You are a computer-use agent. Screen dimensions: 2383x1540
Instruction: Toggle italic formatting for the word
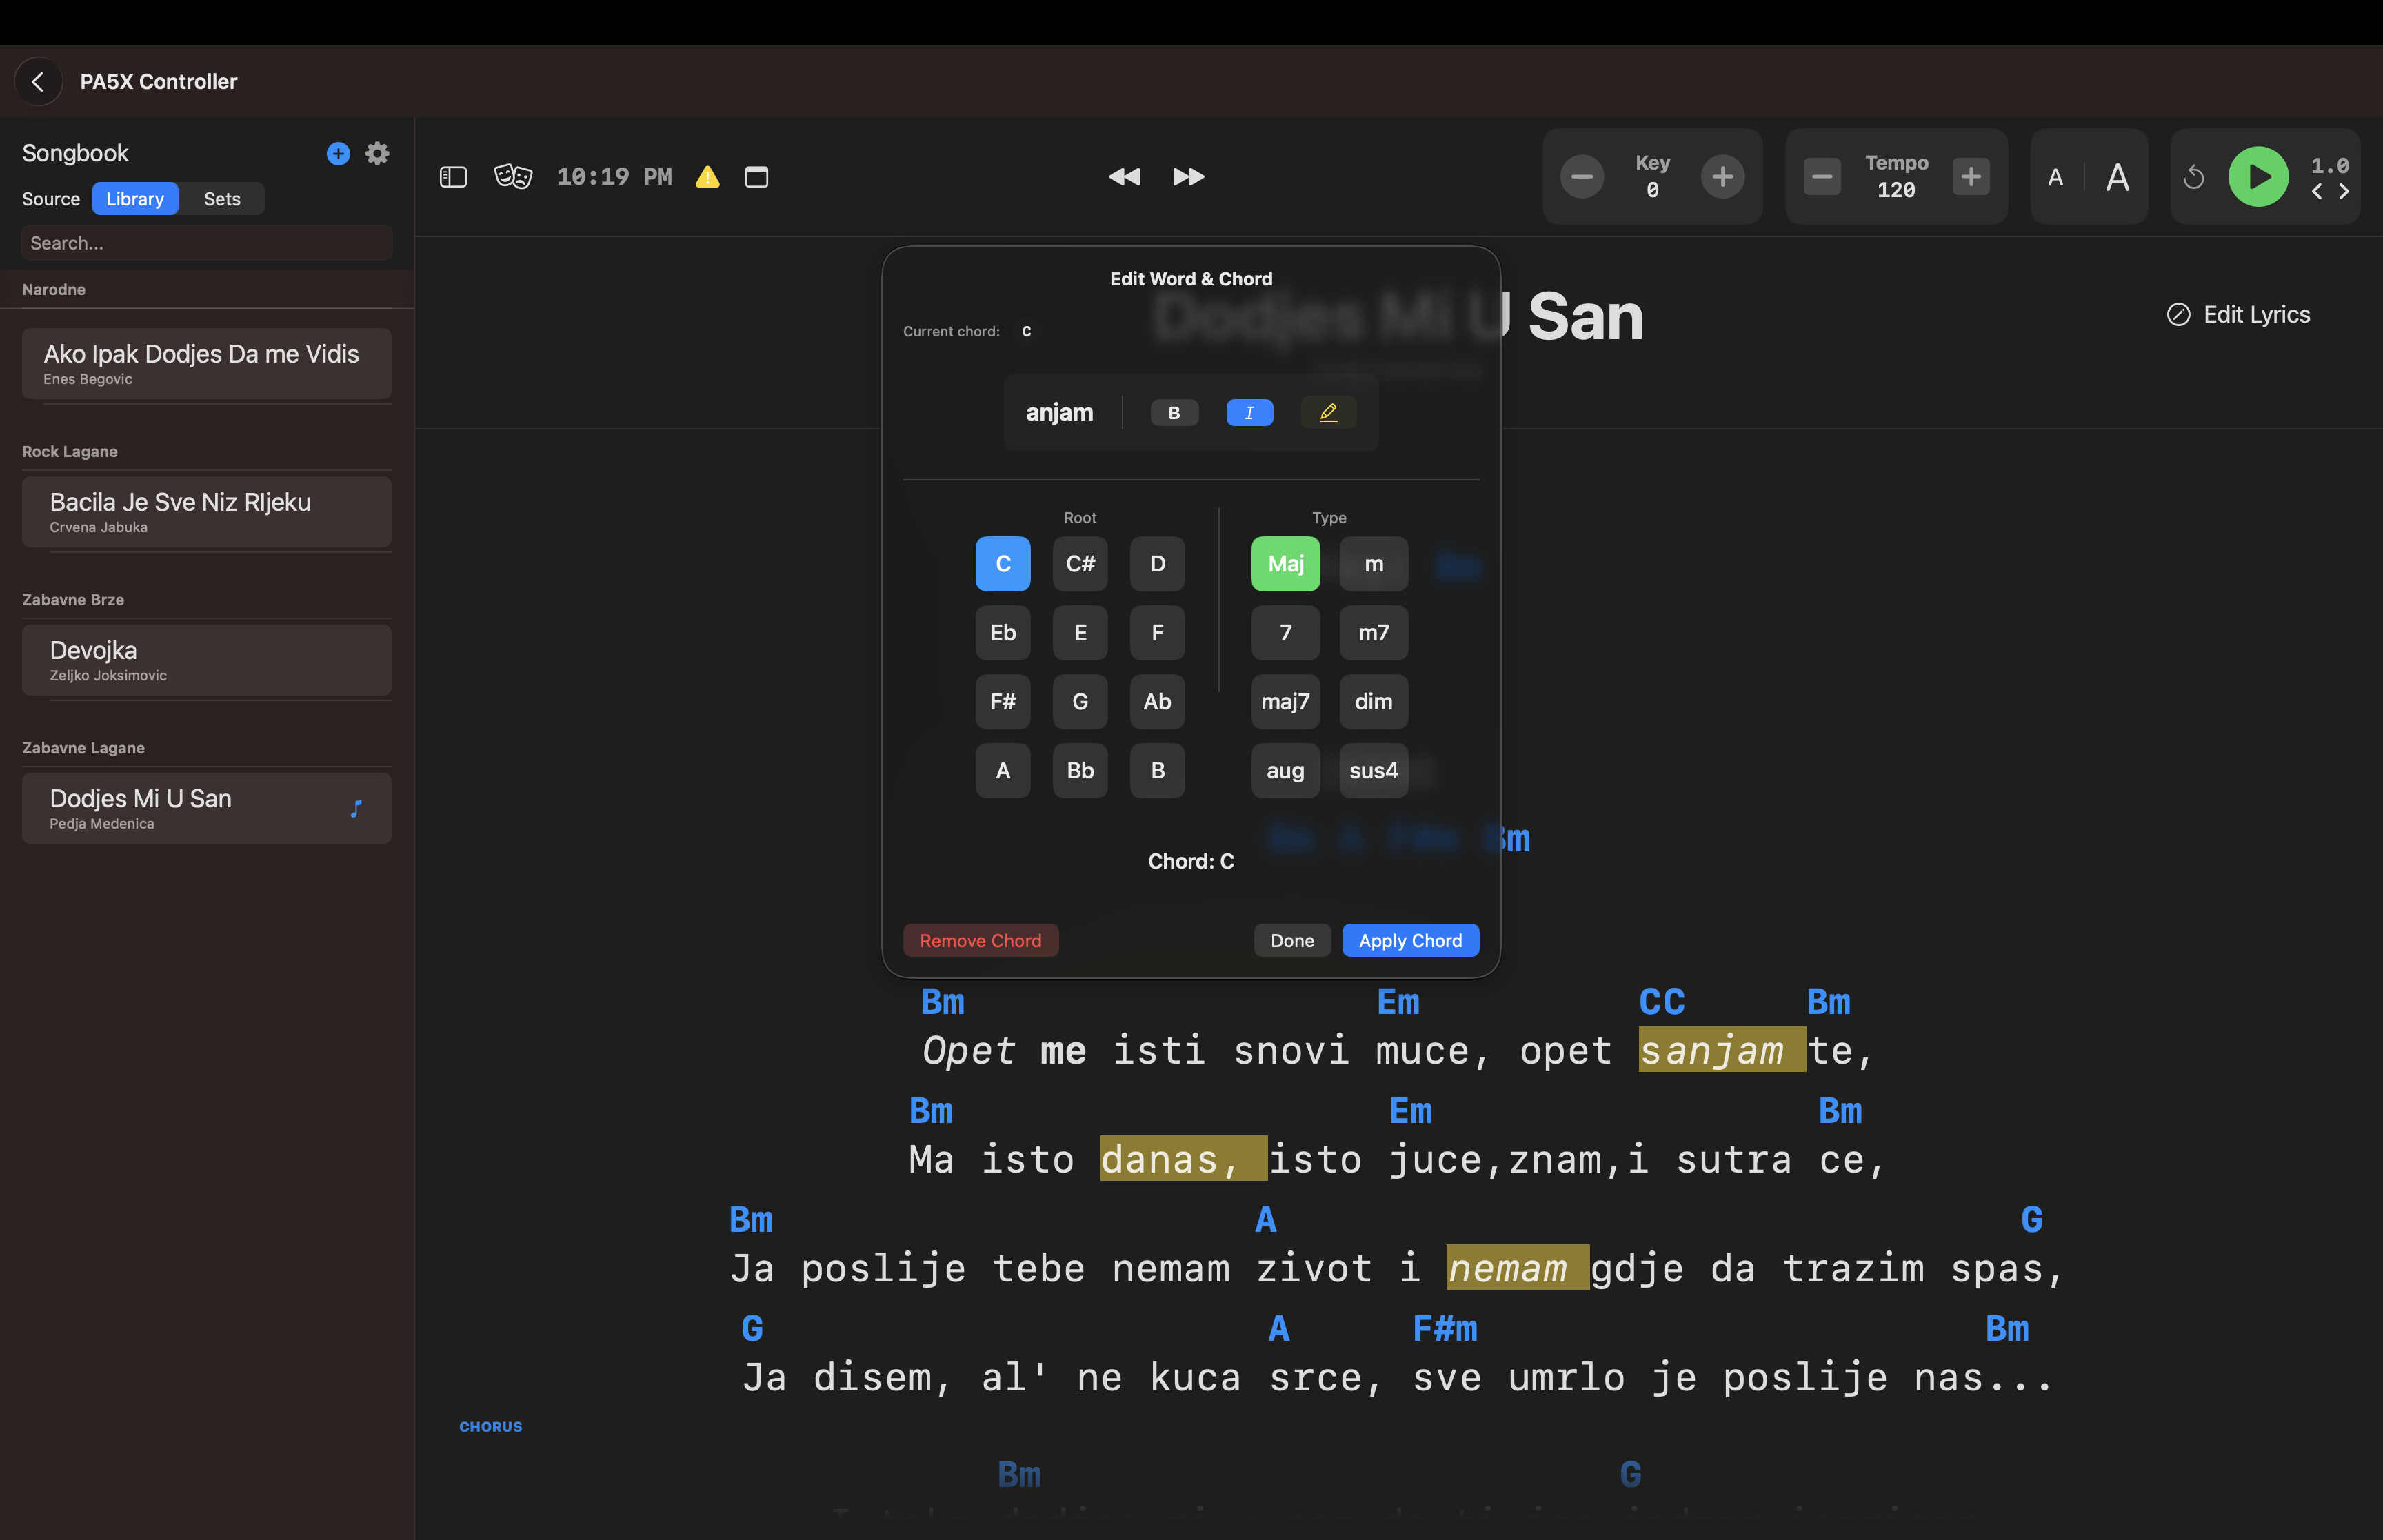(1249, 412)
